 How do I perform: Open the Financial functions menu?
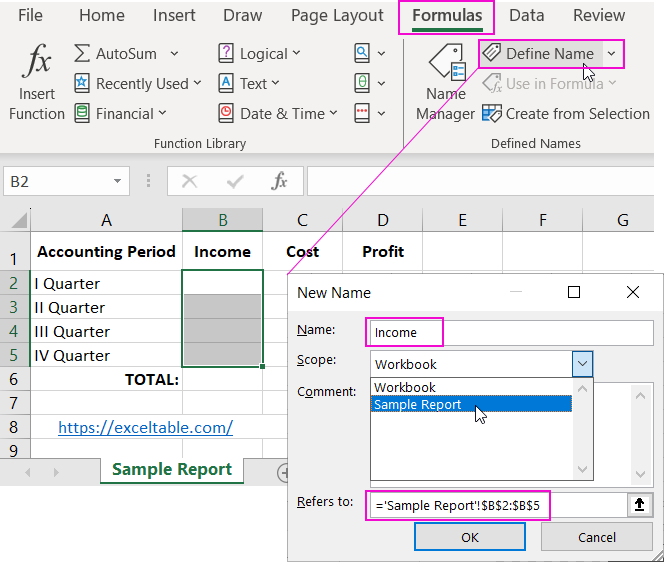pos(120,114)
